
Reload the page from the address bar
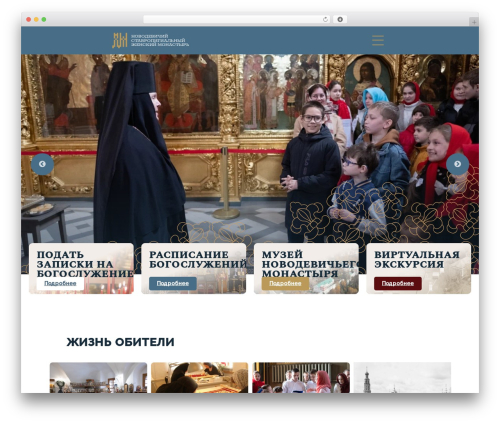[x=325, y=19]
